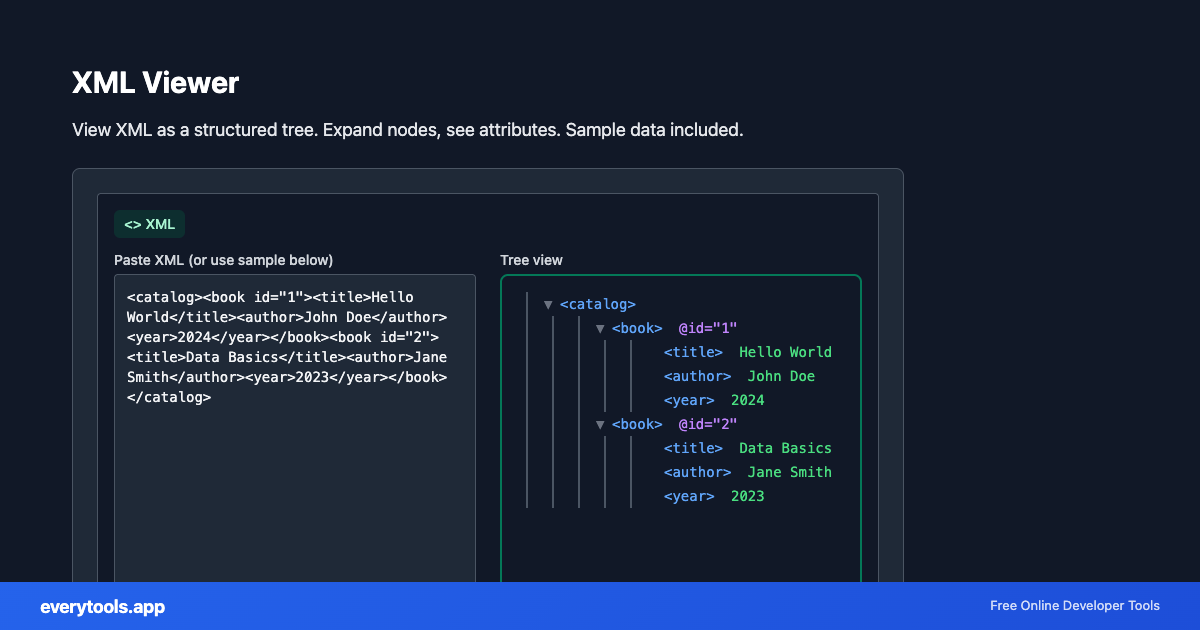Click the everytools.app logo text in footer
1200x630 pixels.
pyautogui.click(x=101, y=606)
